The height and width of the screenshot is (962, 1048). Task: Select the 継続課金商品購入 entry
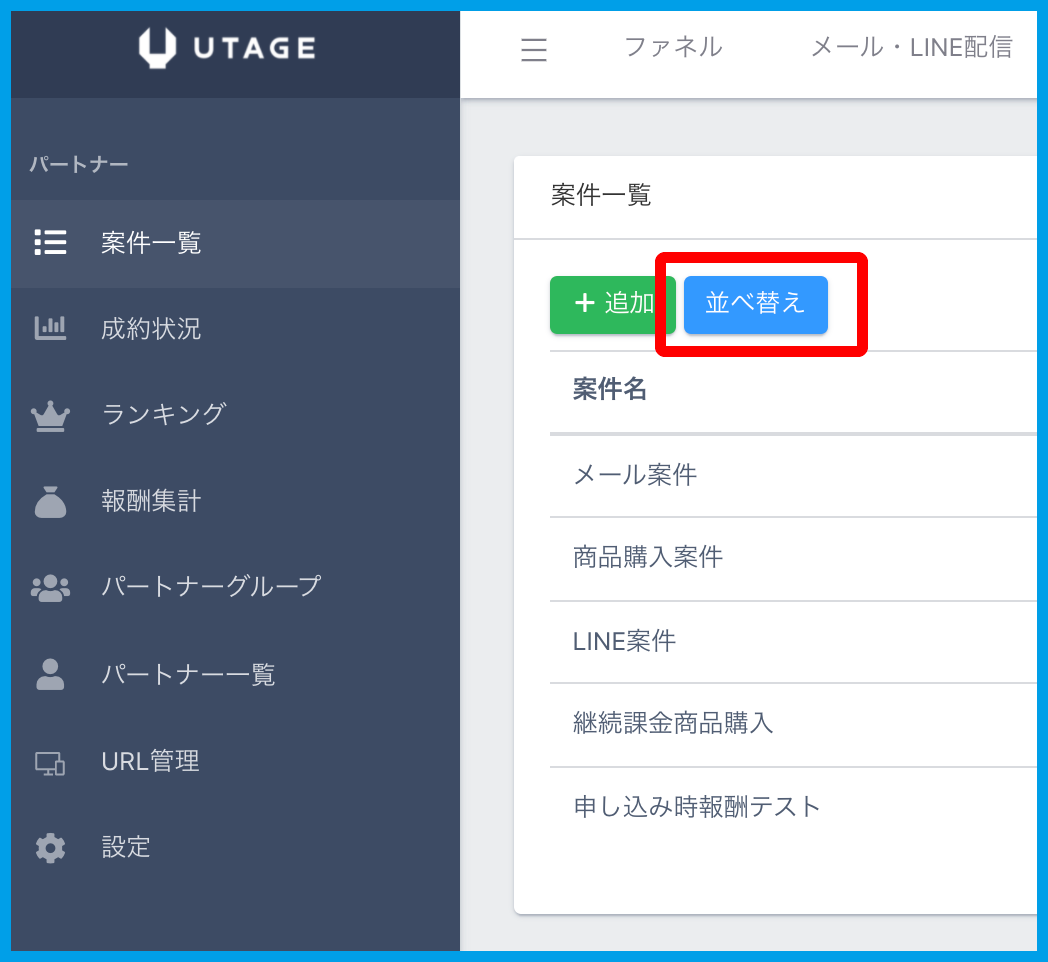pyautogui.click(x=673, y=723)
